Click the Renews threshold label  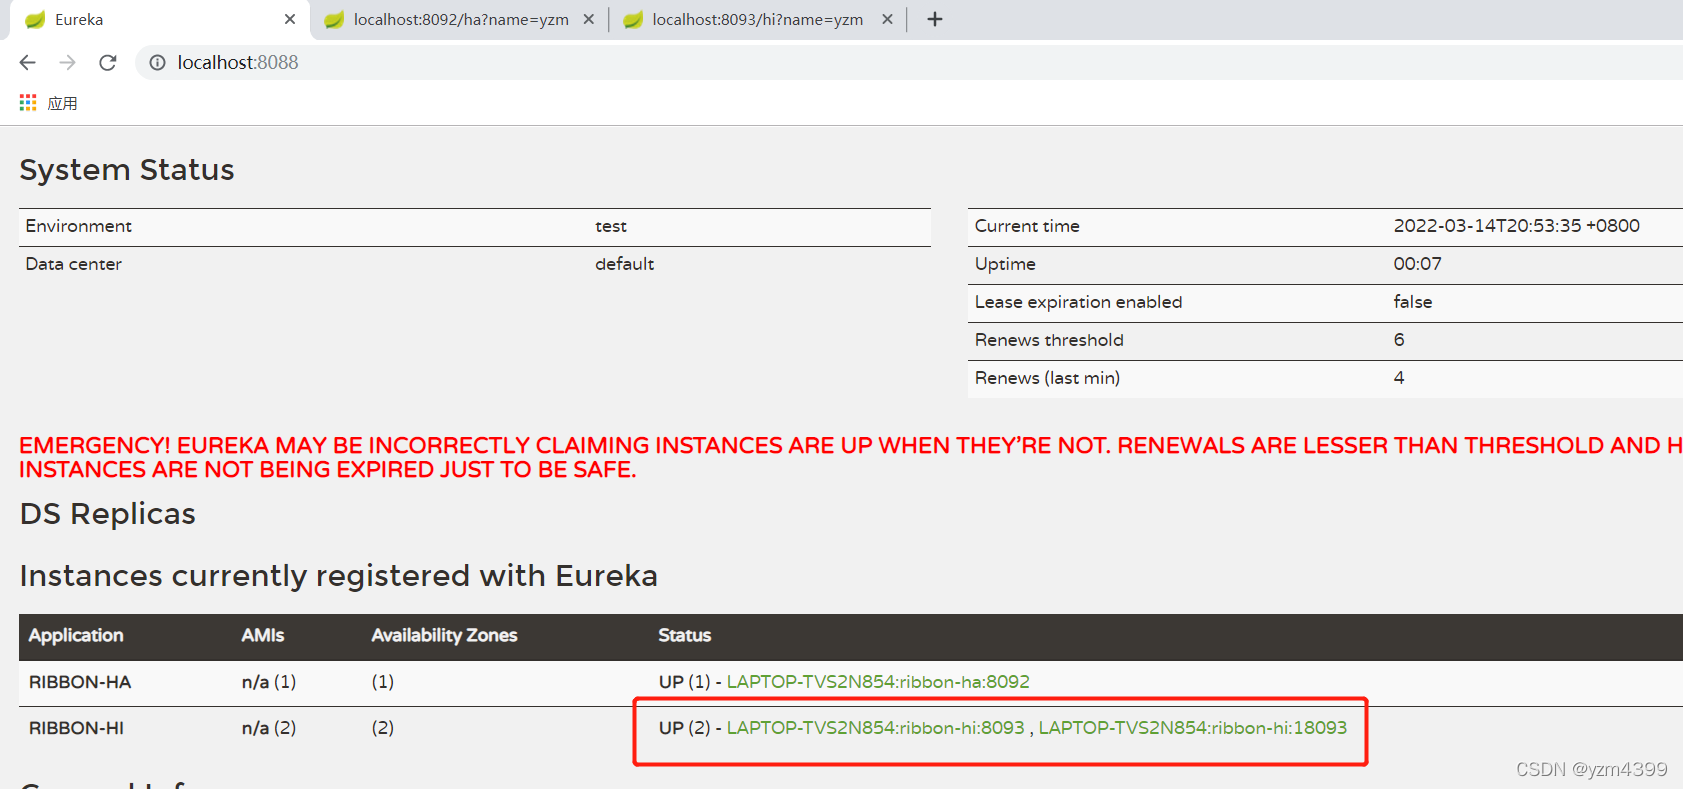[x=1049, y=340]
